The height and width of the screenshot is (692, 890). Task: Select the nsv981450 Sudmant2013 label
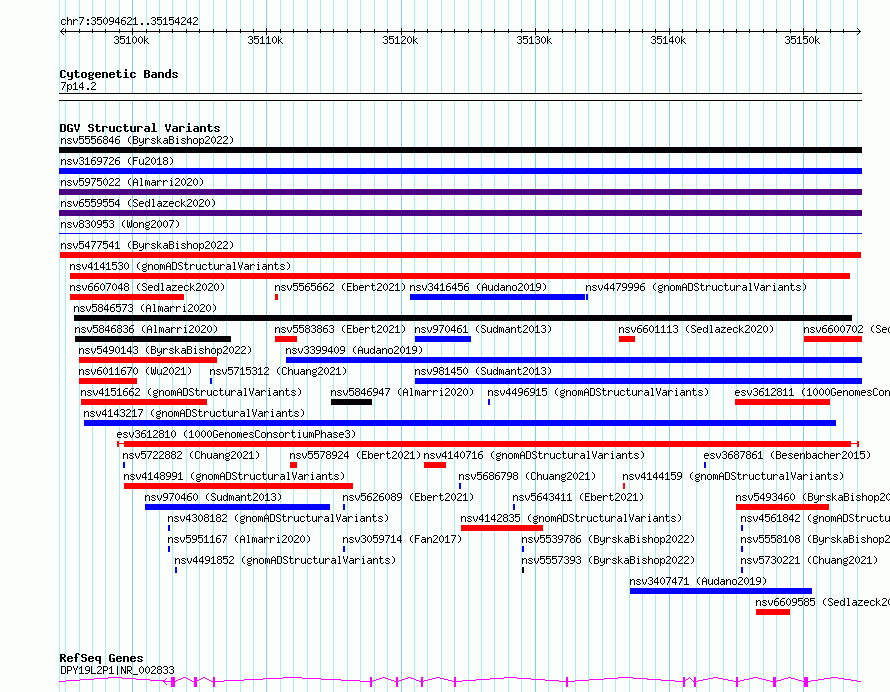483,371
